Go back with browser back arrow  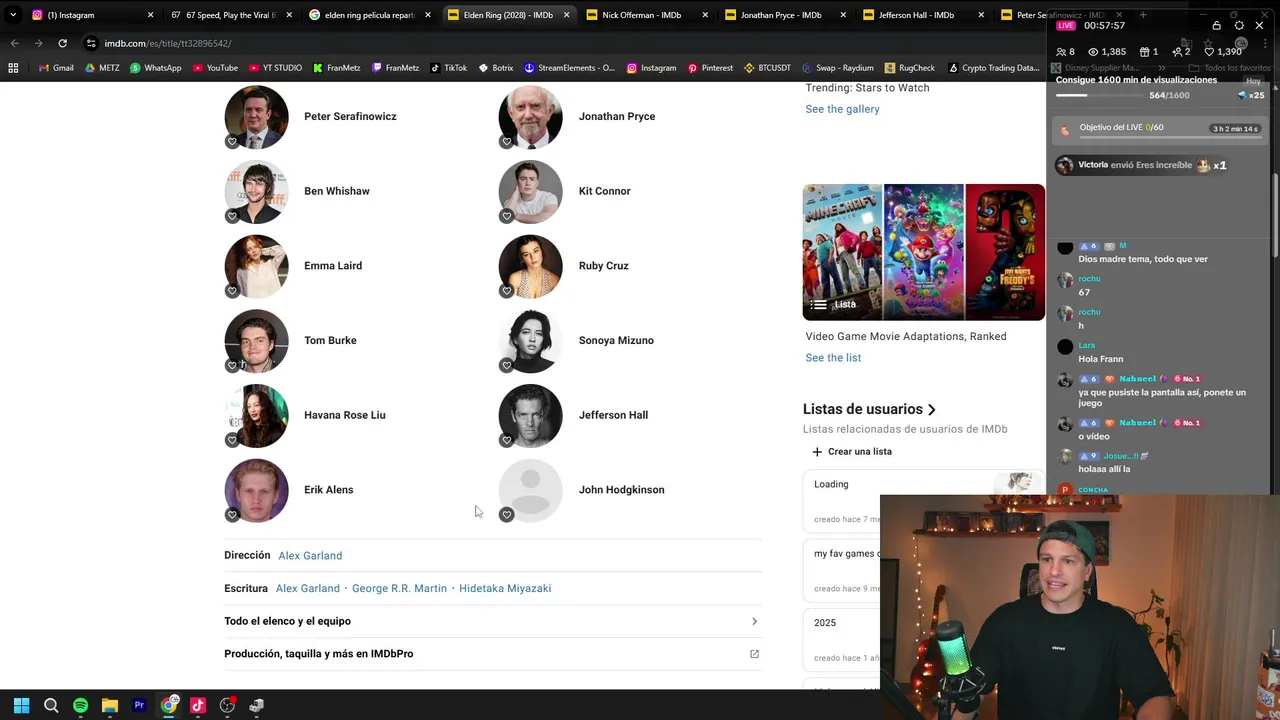14,43
